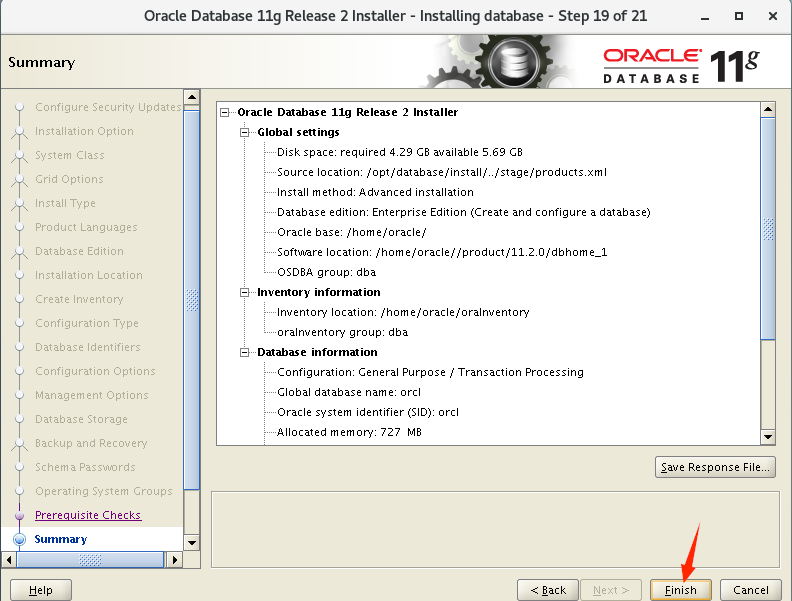Click scroll-left arrow of steps sidebar
792x601 pixels.
click(9, 560)
